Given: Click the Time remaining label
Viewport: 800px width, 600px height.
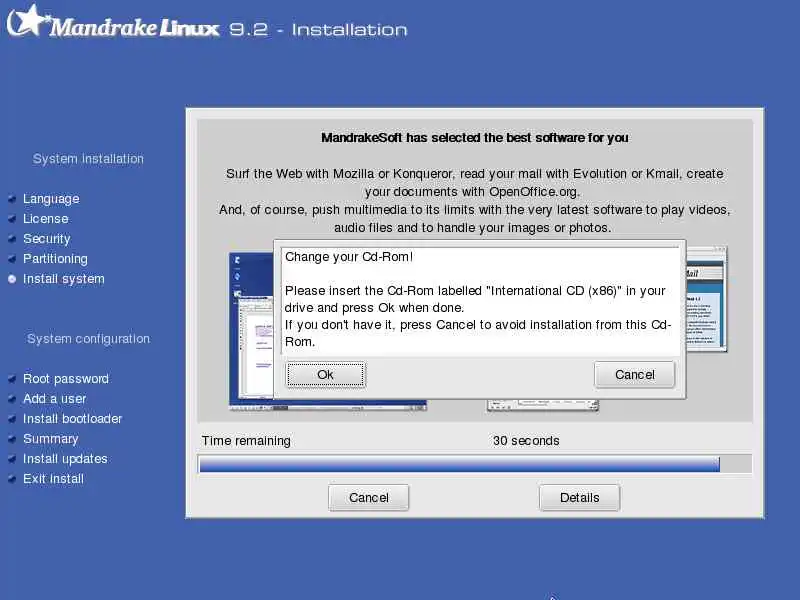Looking at the screenshot, I should [246, 441].
